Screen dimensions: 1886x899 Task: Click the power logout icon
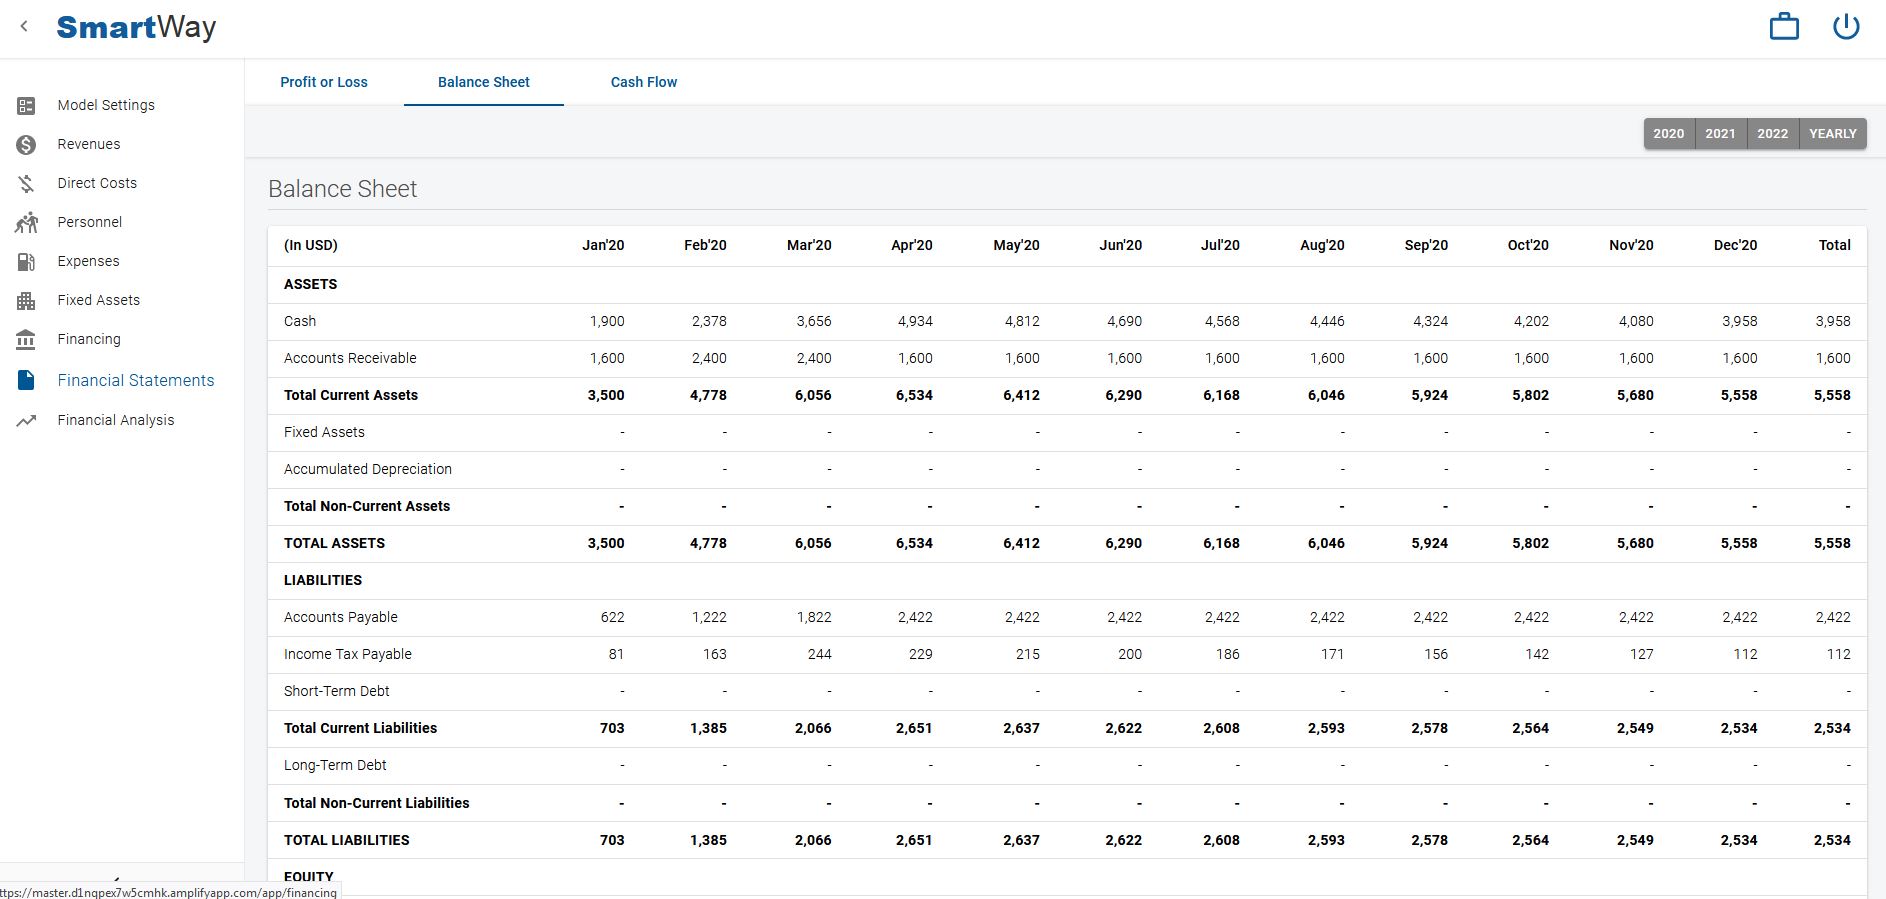tap(1846, 27)
